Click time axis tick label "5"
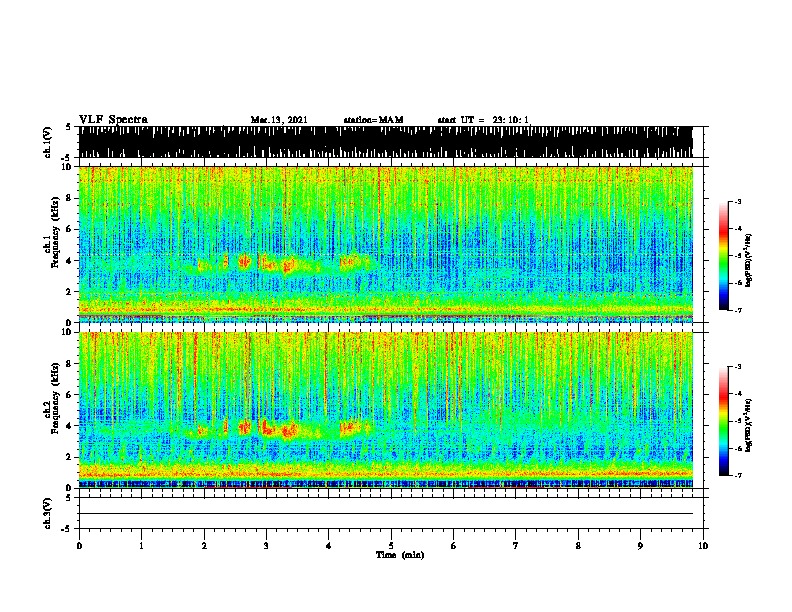The width and height of the screenshot is (792, 612). click(391, 546)
